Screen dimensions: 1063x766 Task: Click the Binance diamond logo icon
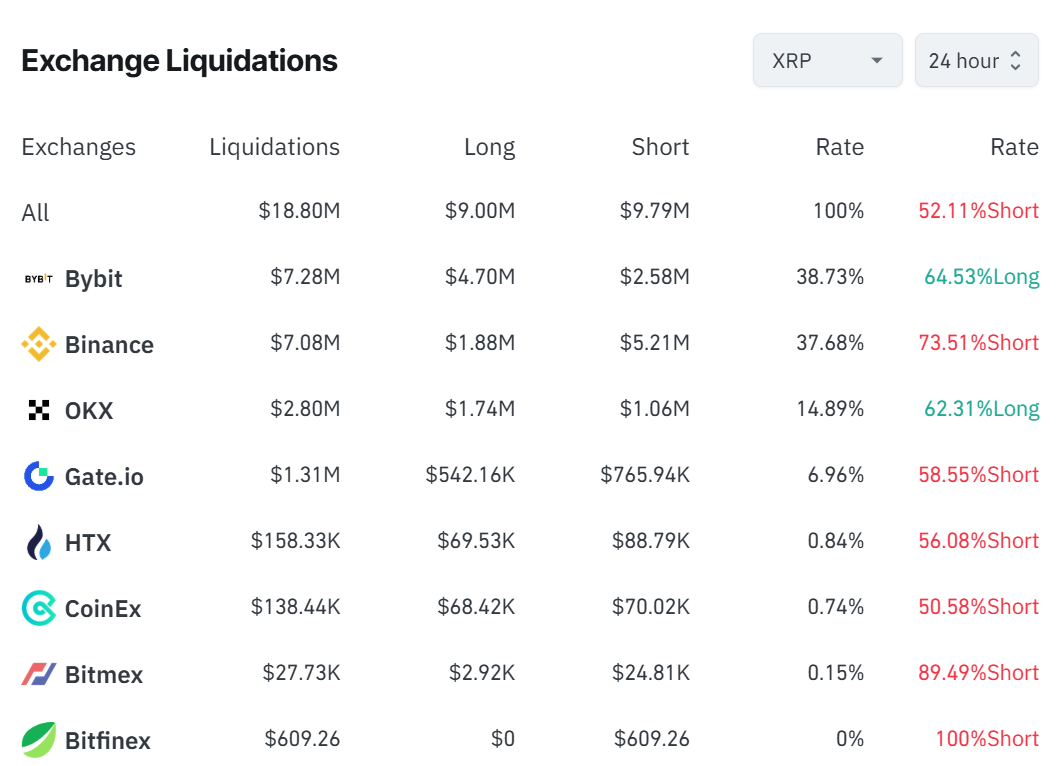point(39,344)
